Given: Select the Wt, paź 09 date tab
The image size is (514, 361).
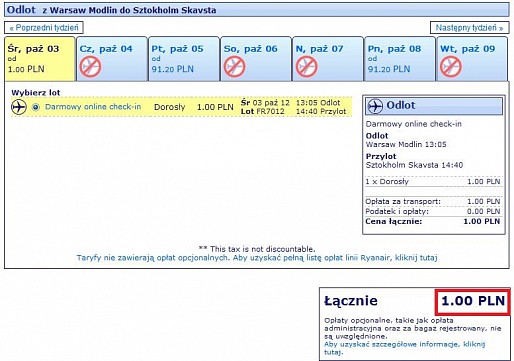Looking at the screenshot, I should pos(472,59).
